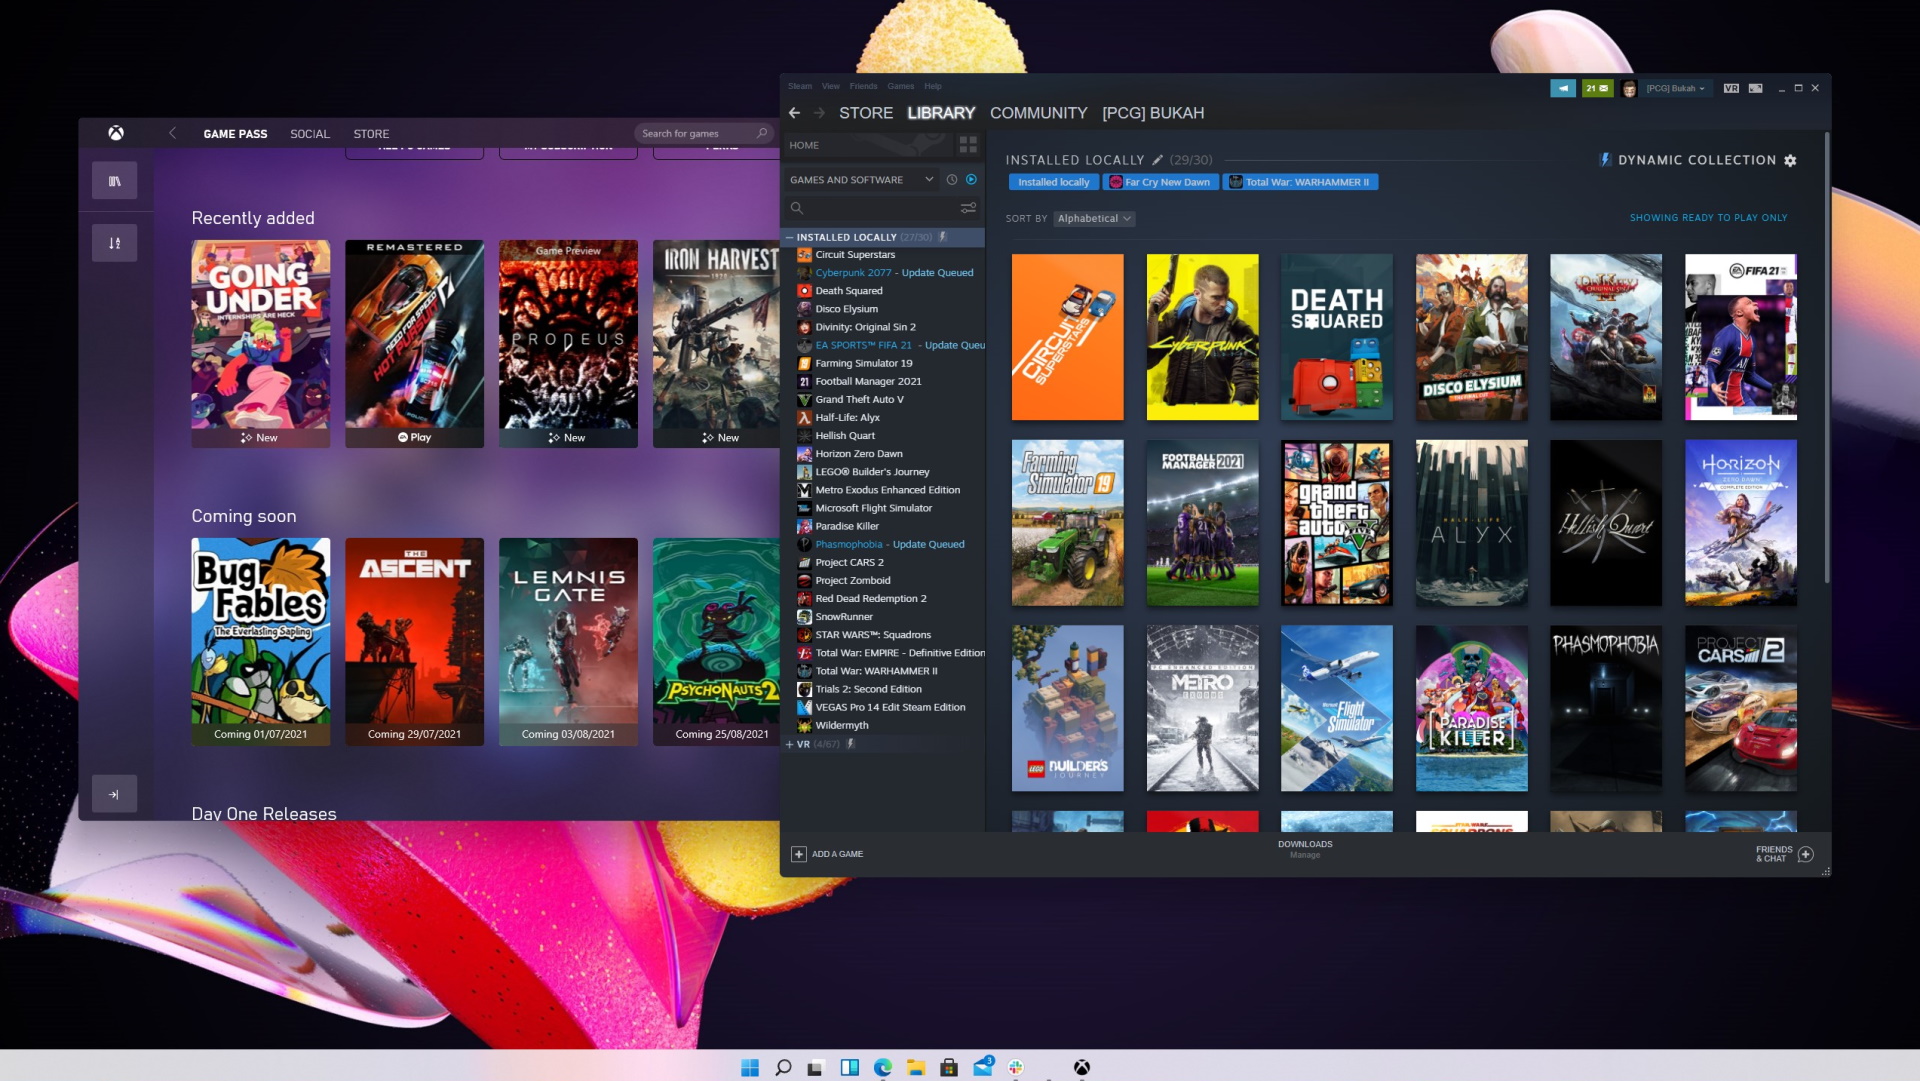Toggle the Installed Locally filter button
Image resolution: width=1920 pixels, height=1081 pixels.
point(1052,181)
